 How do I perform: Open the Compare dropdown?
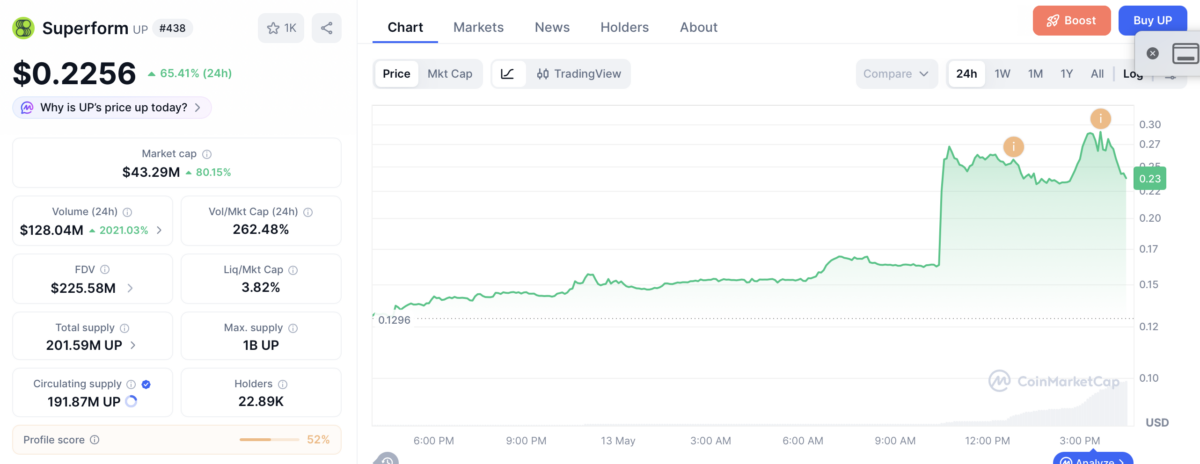[x=896, y=74]
